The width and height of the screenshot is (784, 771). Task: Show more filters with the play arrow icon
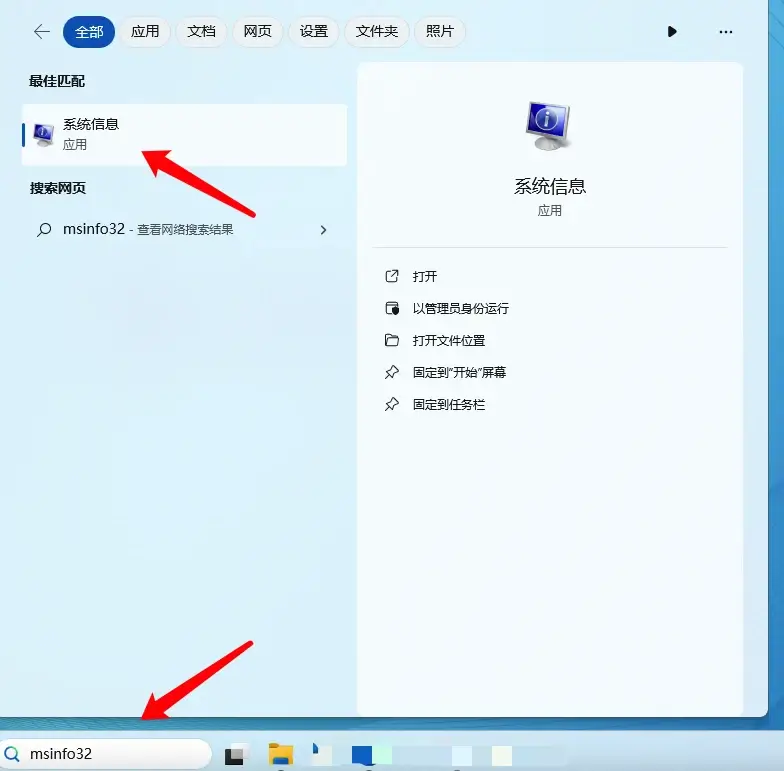click(x=672, y=32)
